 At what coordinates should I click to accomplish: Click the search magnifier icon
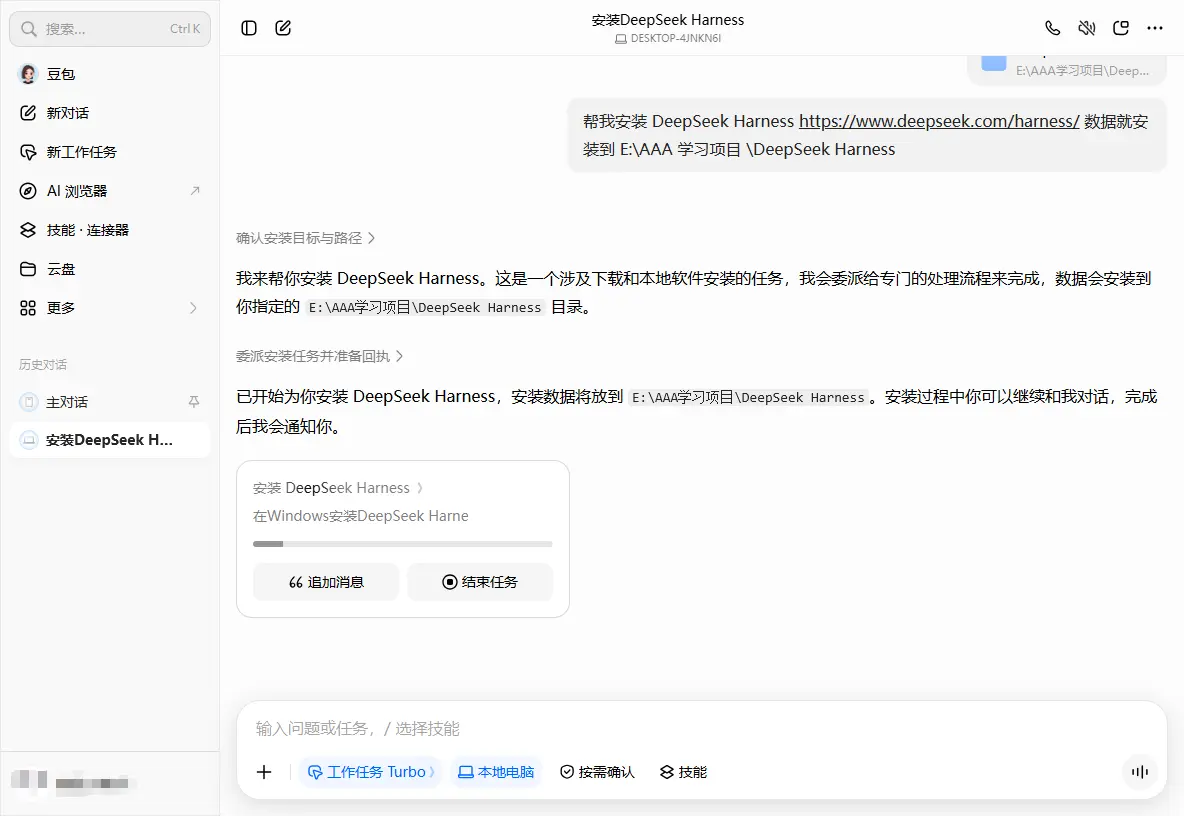coord(29,29)
